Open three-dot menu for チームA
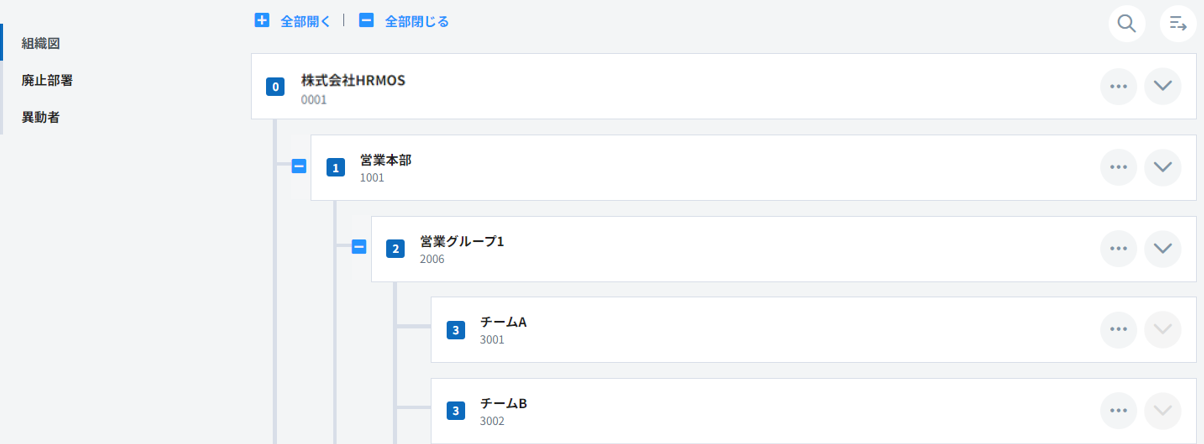 point(1119,329)
